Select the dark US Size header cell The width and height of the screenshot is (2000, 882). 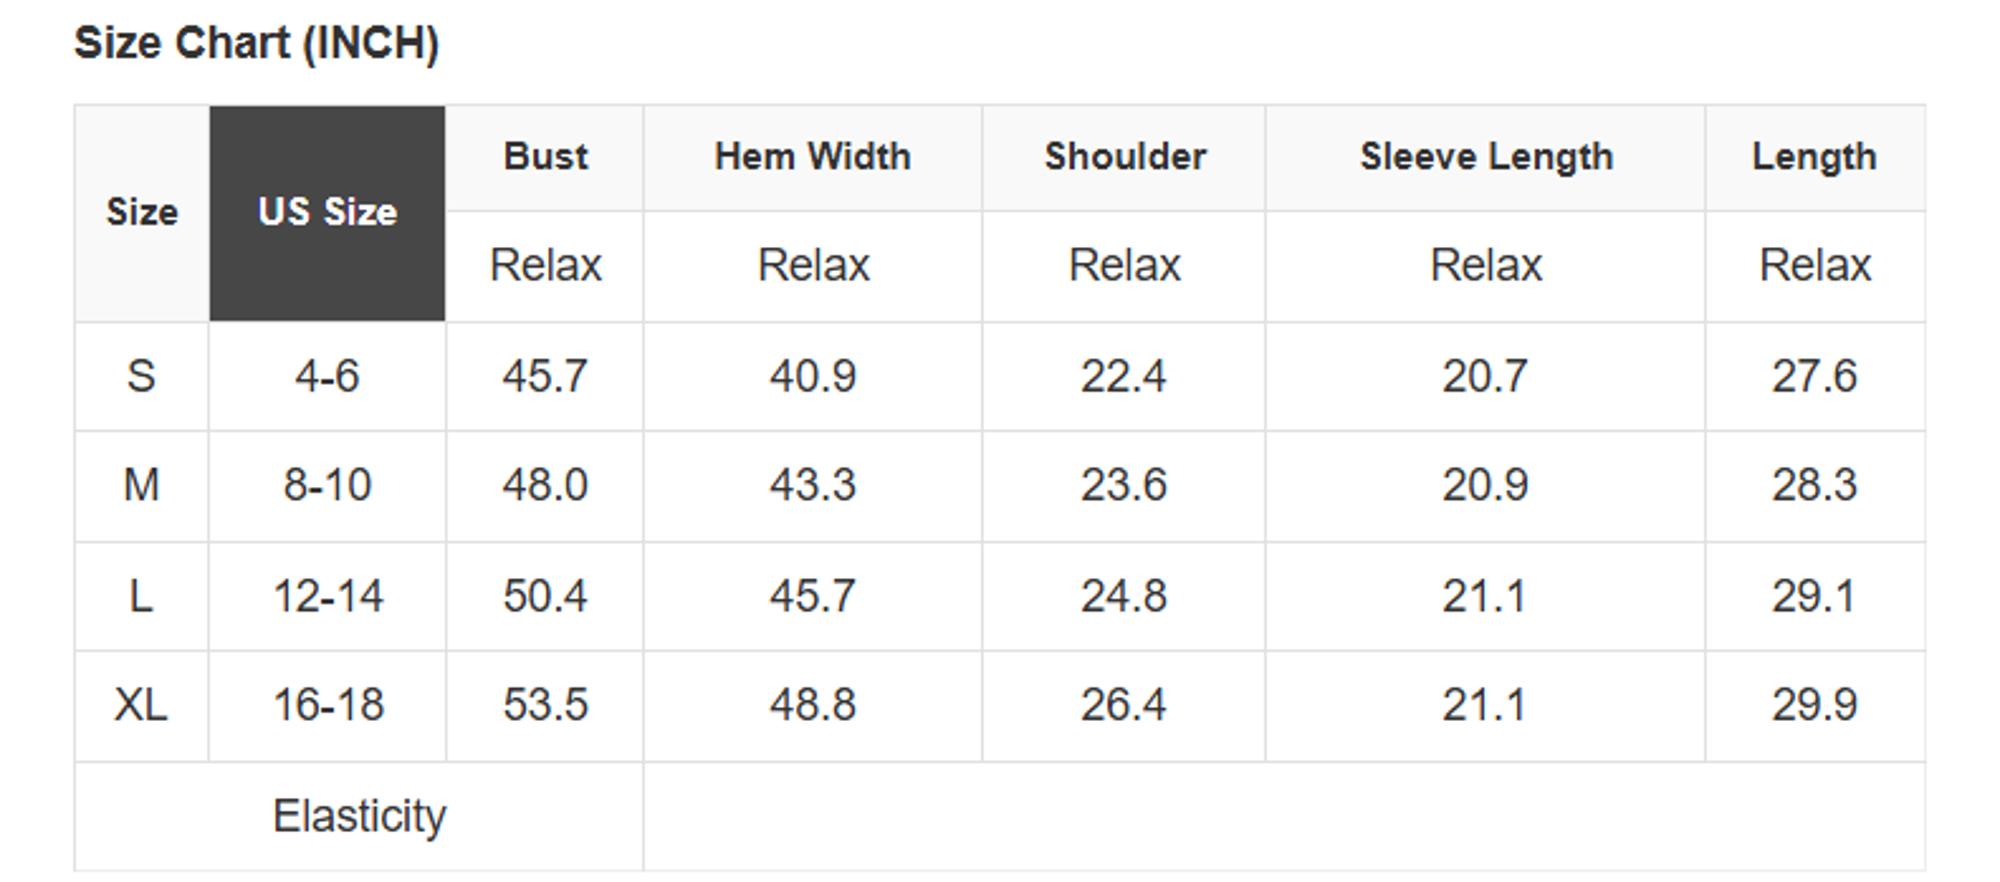pyautogui.click(x=327, y=212)
